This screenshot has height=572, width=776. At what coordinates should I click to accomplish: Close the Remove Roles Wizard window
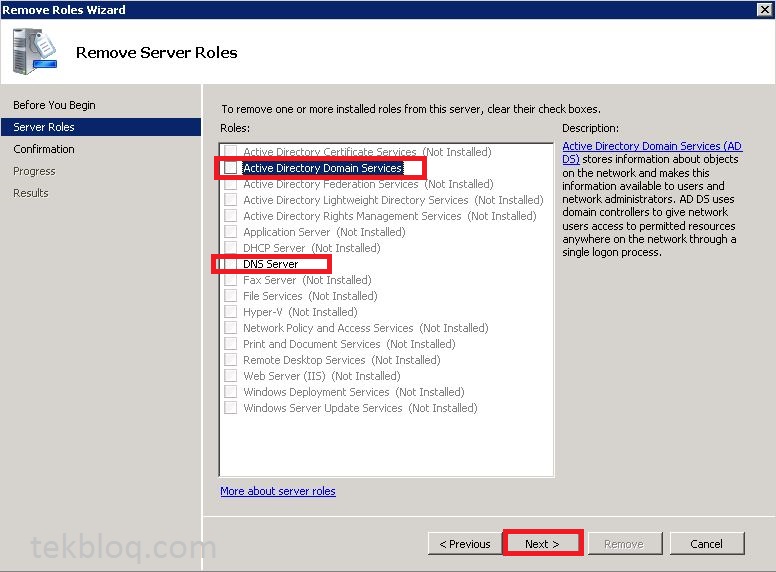765,9
